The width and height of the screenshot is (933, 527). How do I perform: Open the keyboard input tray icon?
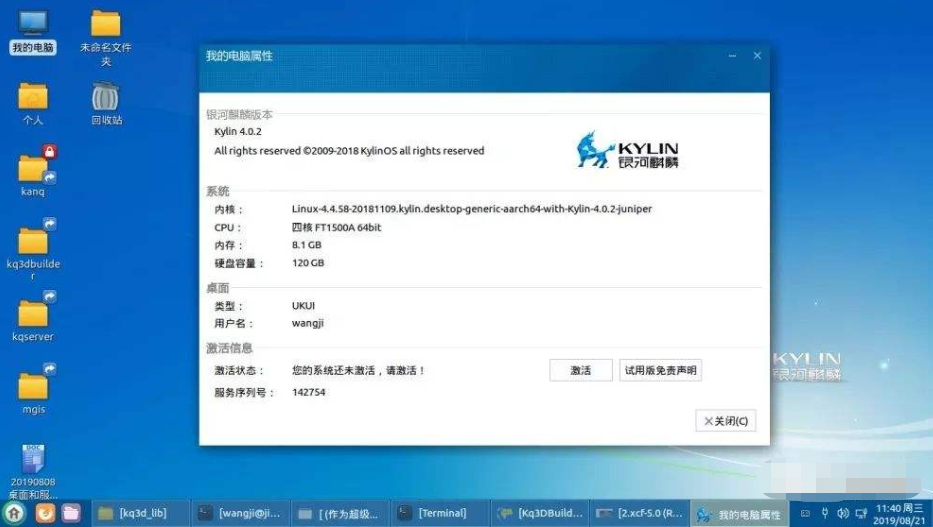(806, 513)
